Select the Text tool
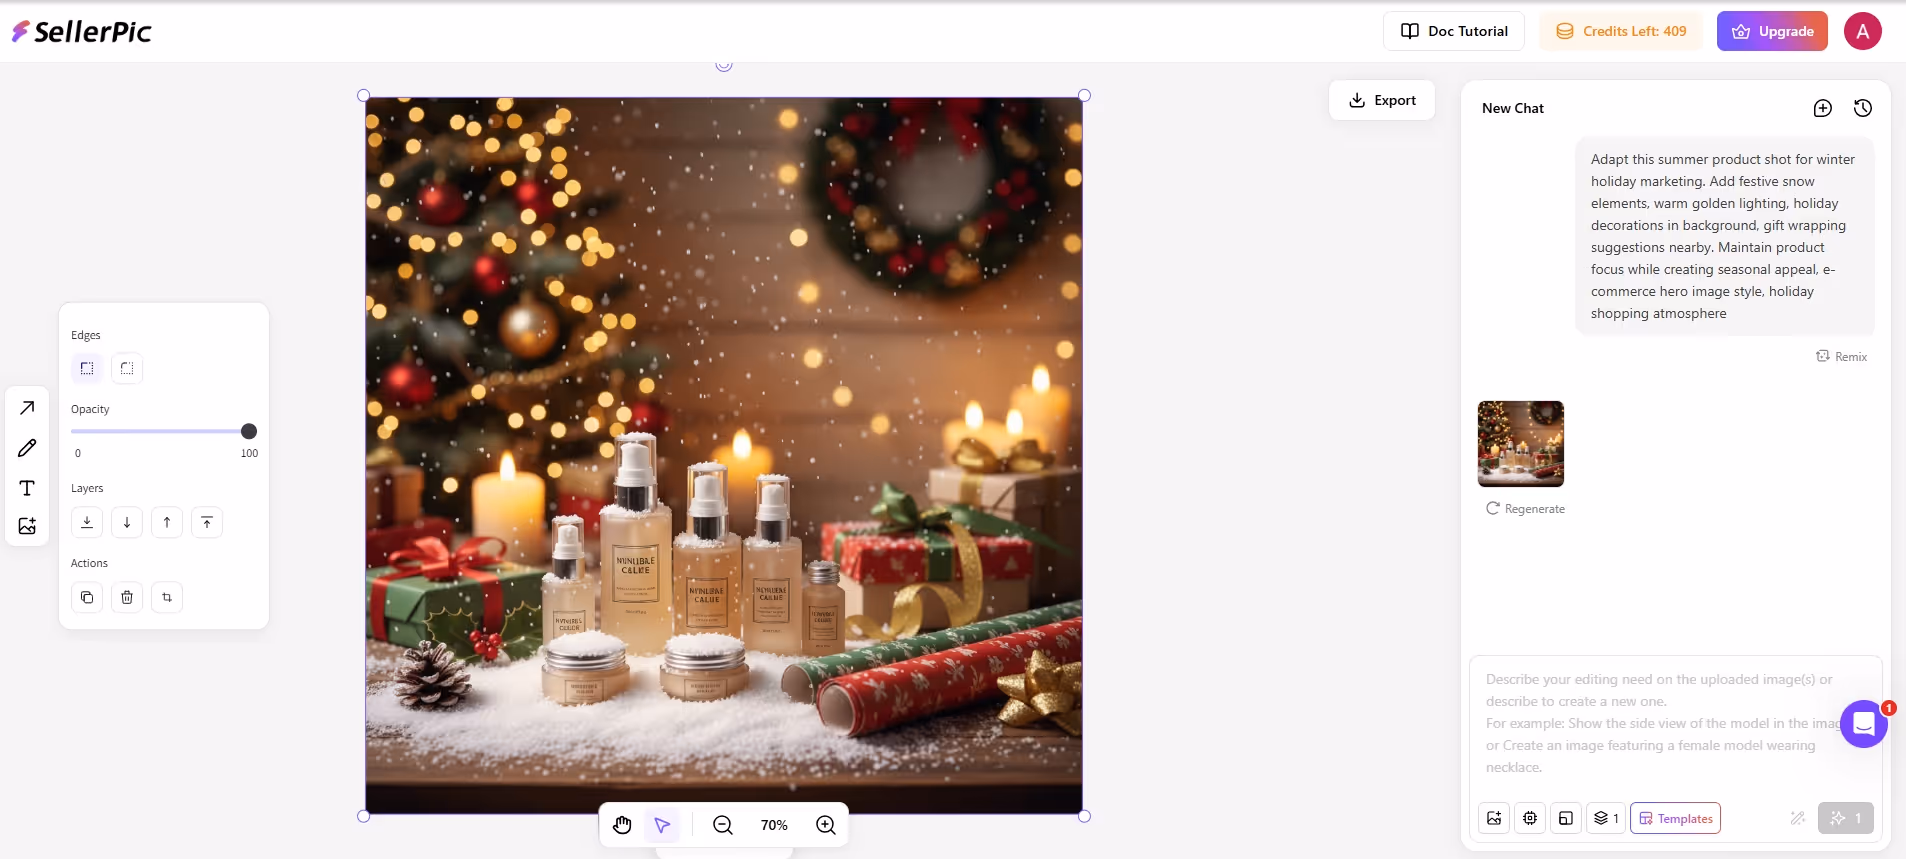 click(27, 488)
